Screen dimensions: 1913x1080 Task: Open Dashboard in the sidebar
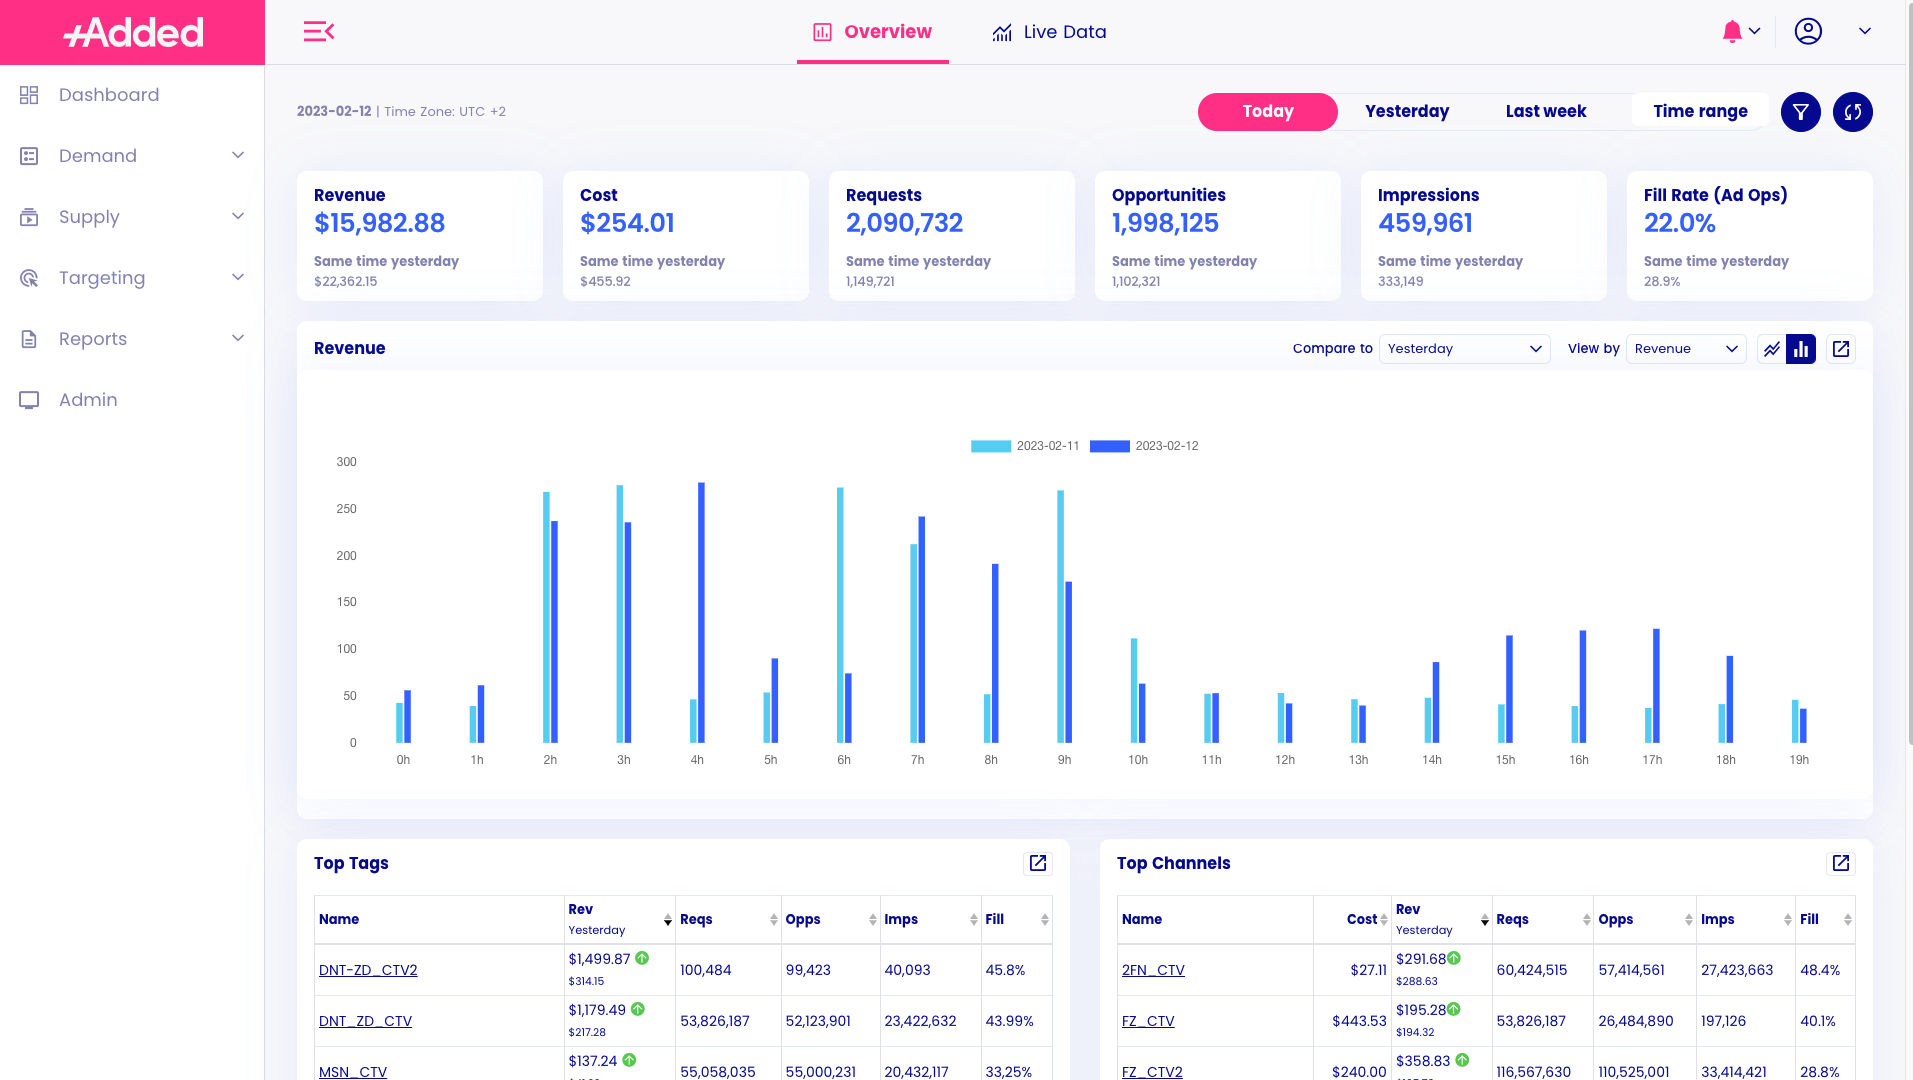(x=109, y=95)
